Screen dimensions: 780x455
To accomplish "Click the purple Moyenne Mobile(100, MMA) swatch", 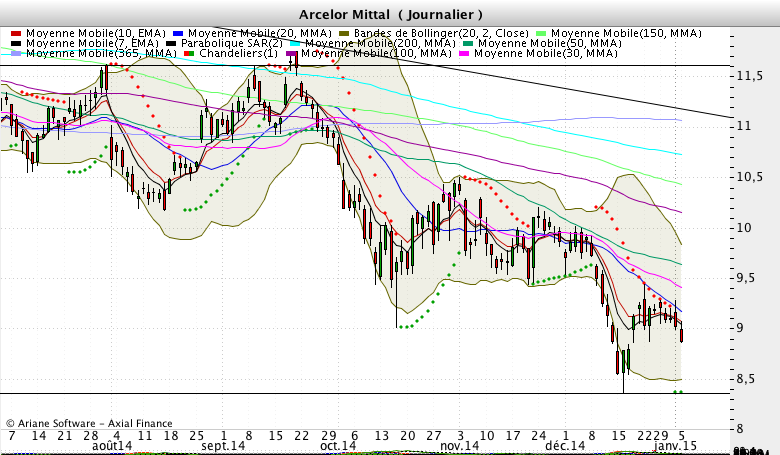I will (291, 54).
